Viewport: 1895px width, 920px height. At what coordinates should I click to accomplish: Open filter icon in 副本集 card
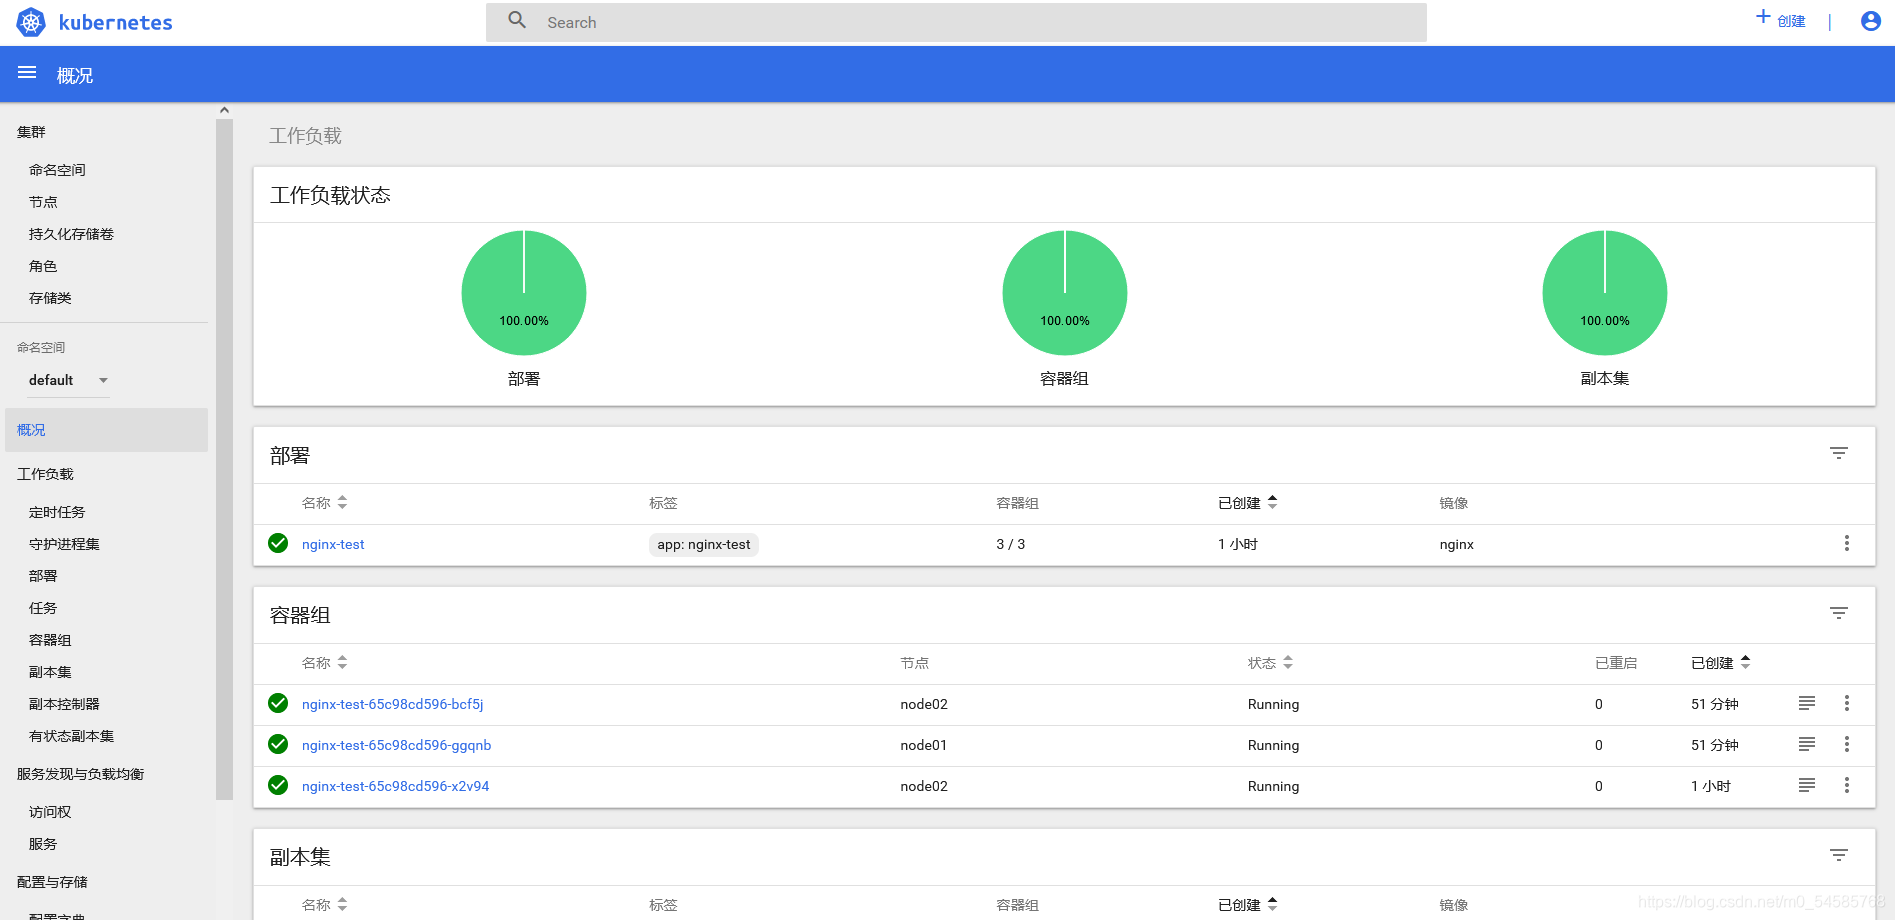1838,855
